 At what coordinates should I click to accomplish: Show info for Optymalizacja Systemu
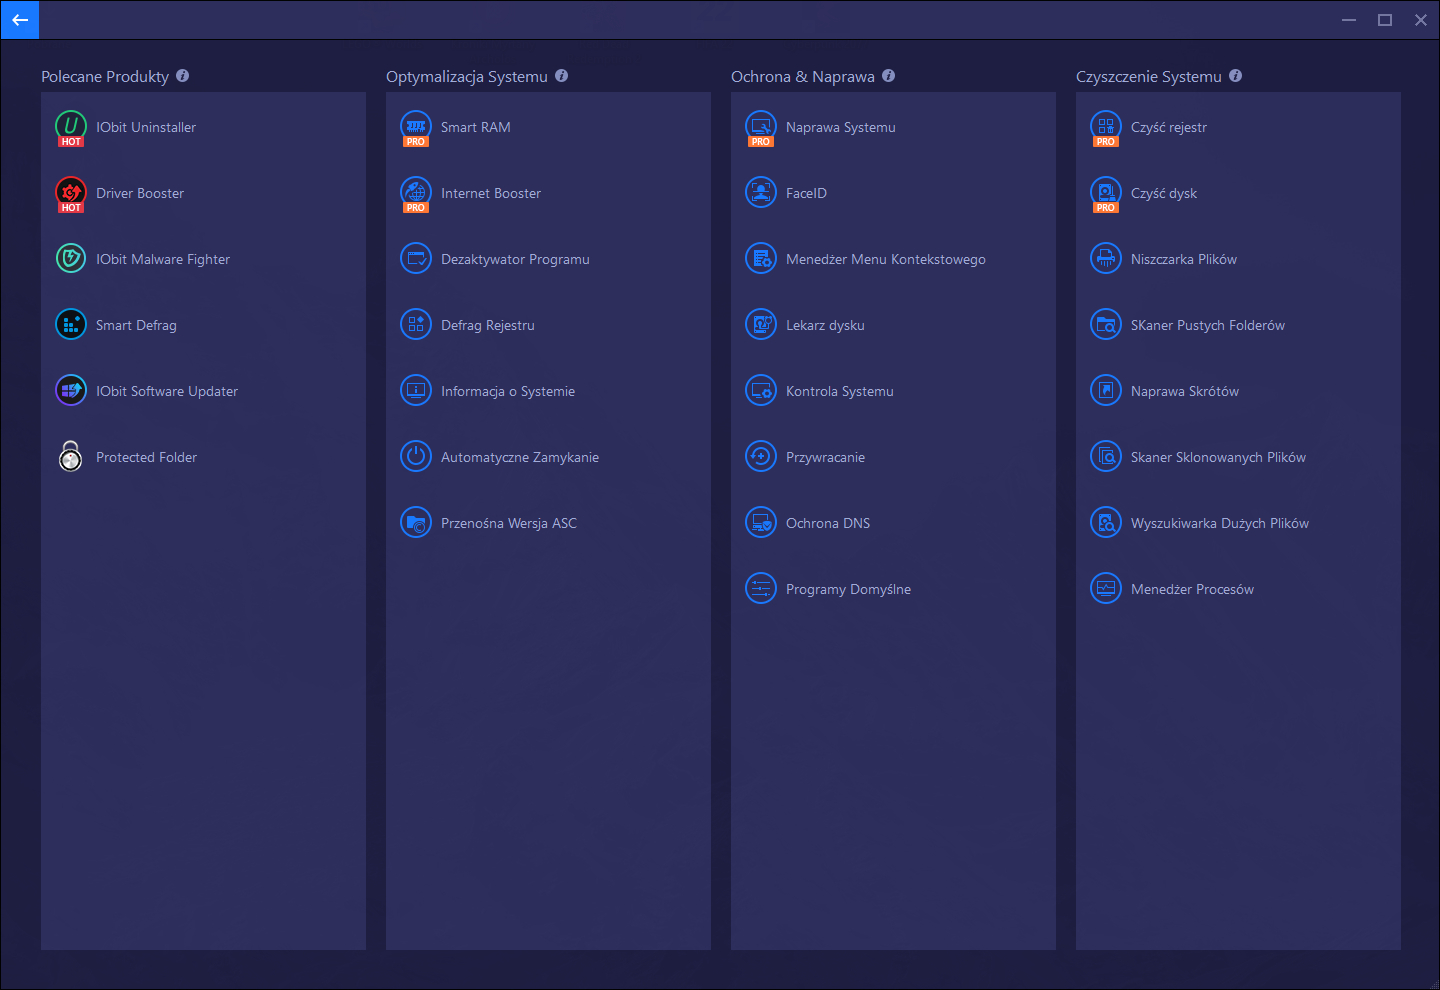pyautogui.click(x=561, y=76)
